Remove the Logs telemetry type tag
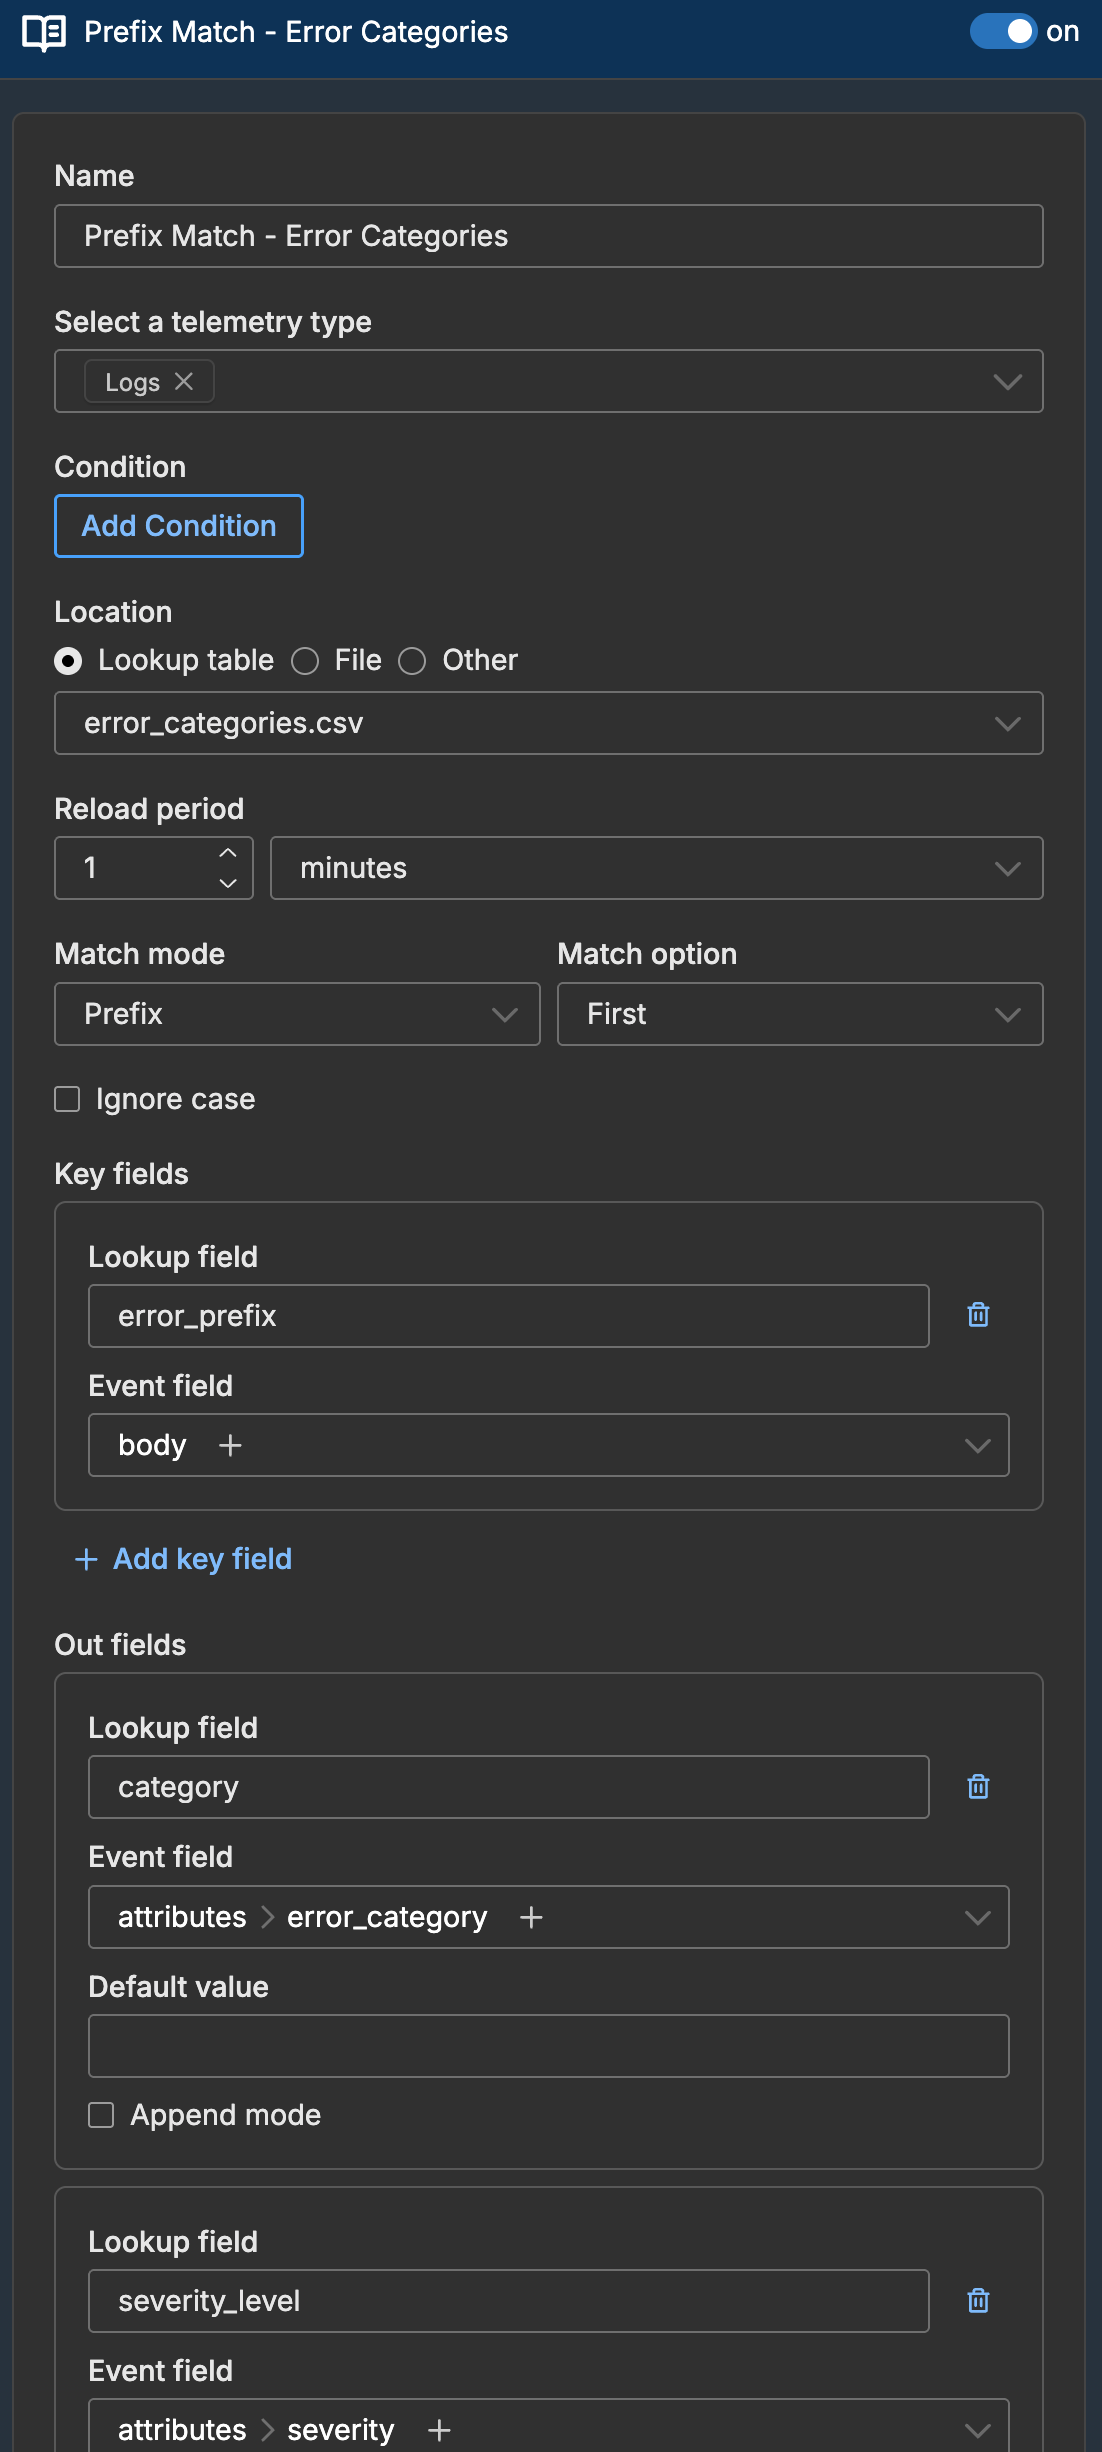This screenshot has height=2452, width=1102. click(x=184, y=382)
